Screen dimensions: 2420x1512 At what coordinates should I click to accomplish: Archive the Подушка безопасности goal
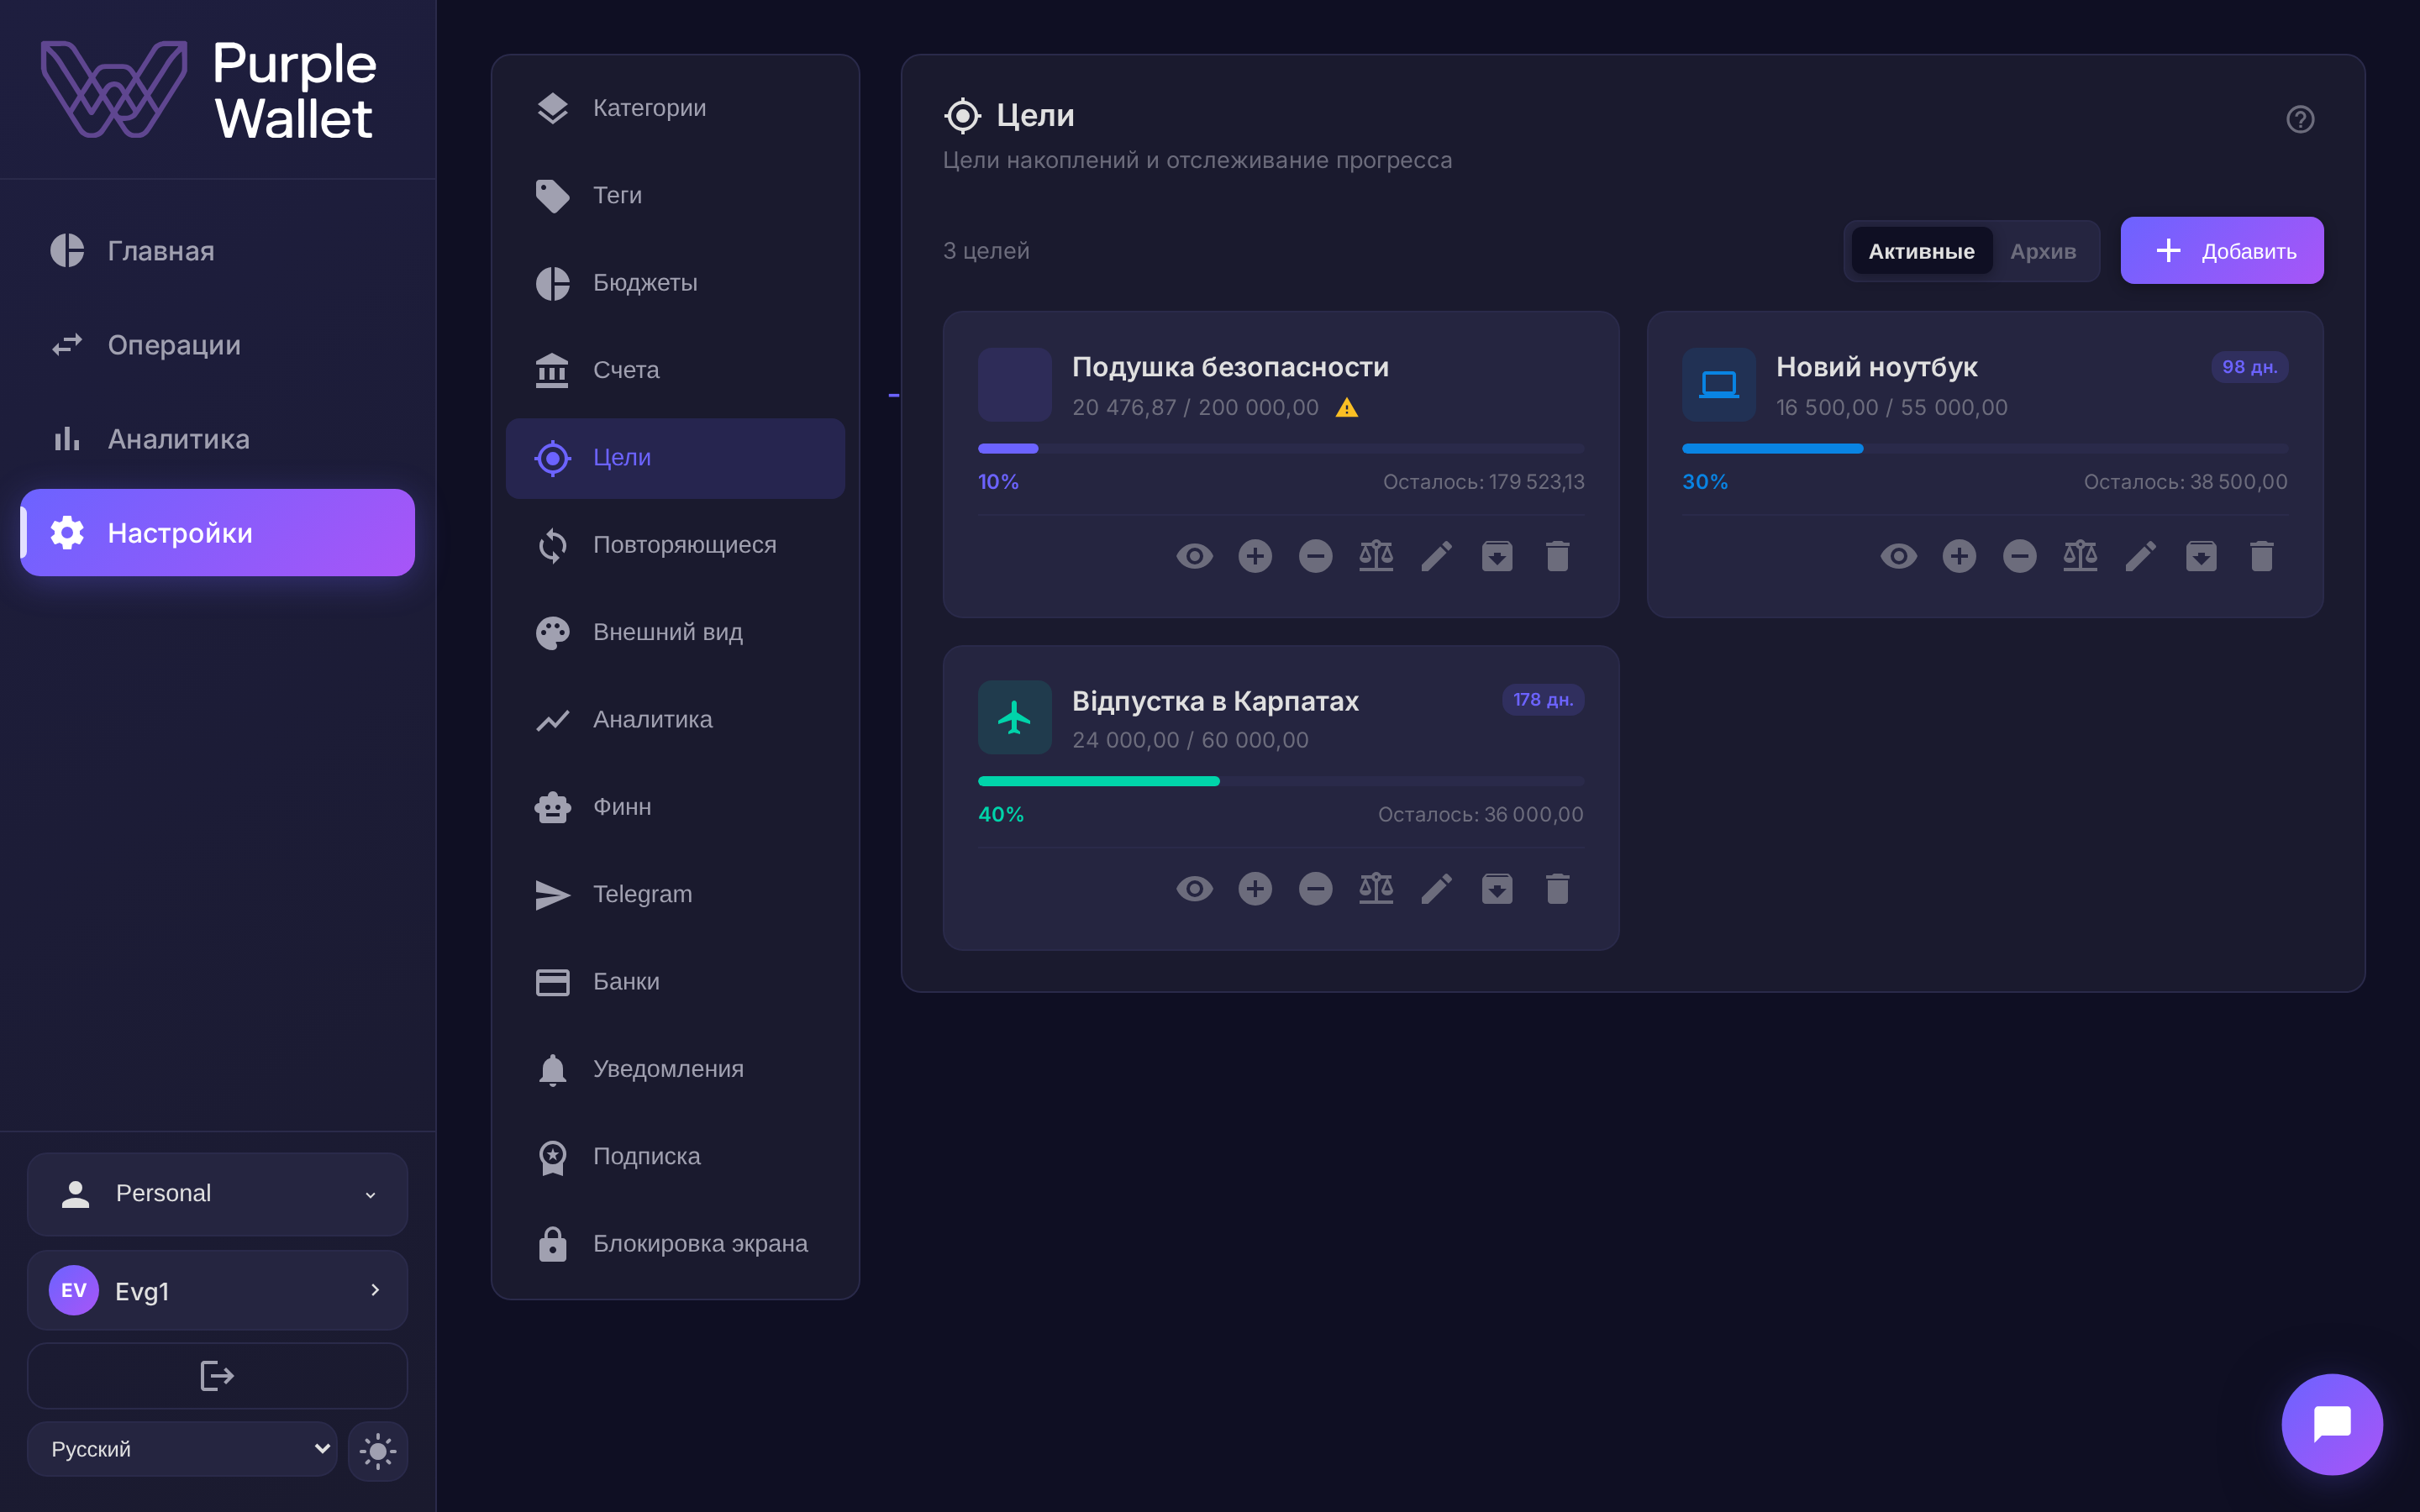pos(1497,556)
